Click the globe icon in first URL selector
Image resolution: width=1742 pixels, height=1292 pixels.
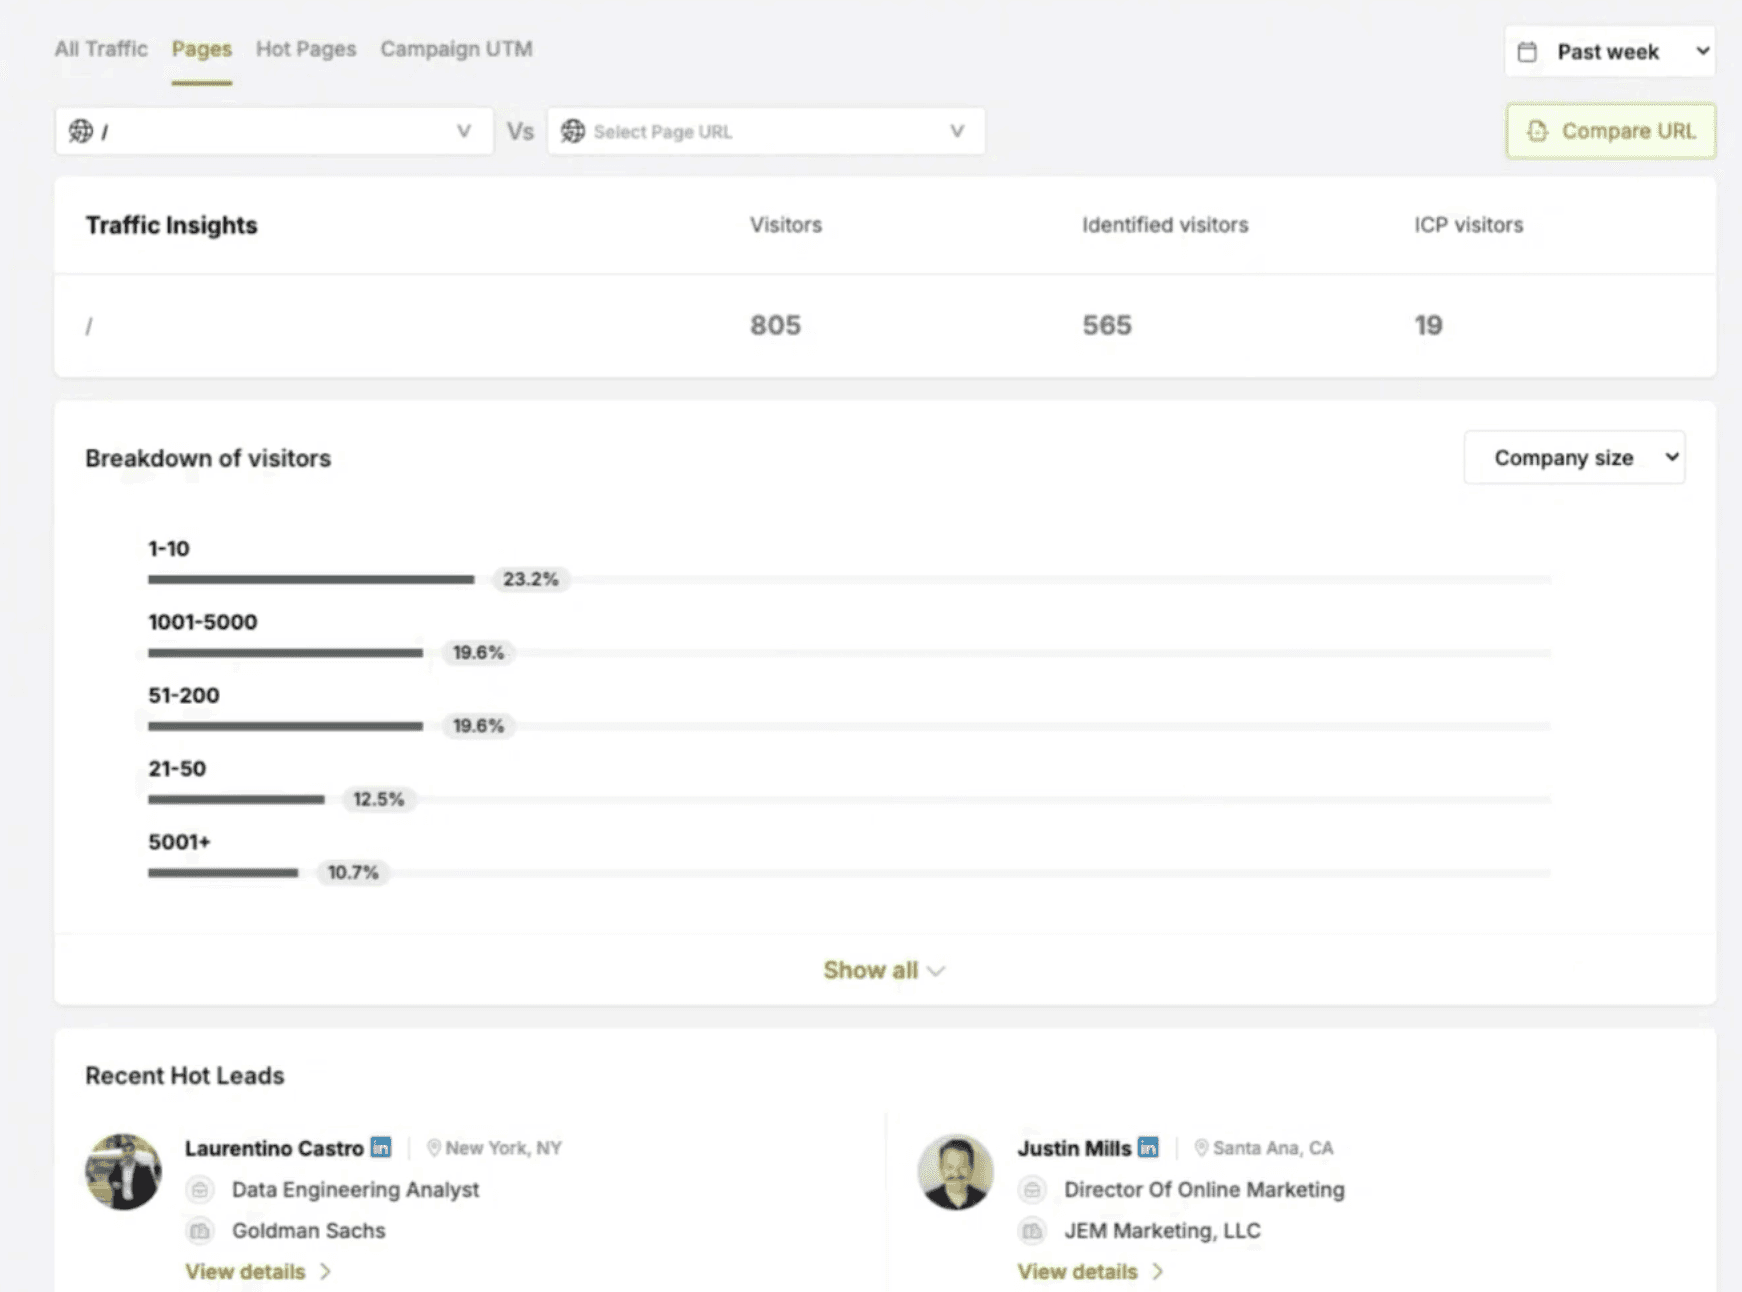tap(81, 131)
